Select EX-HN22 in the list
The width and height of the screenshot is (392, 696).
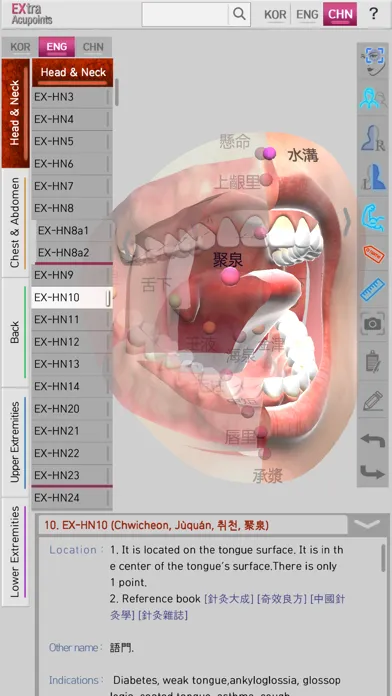coord(71,453)
